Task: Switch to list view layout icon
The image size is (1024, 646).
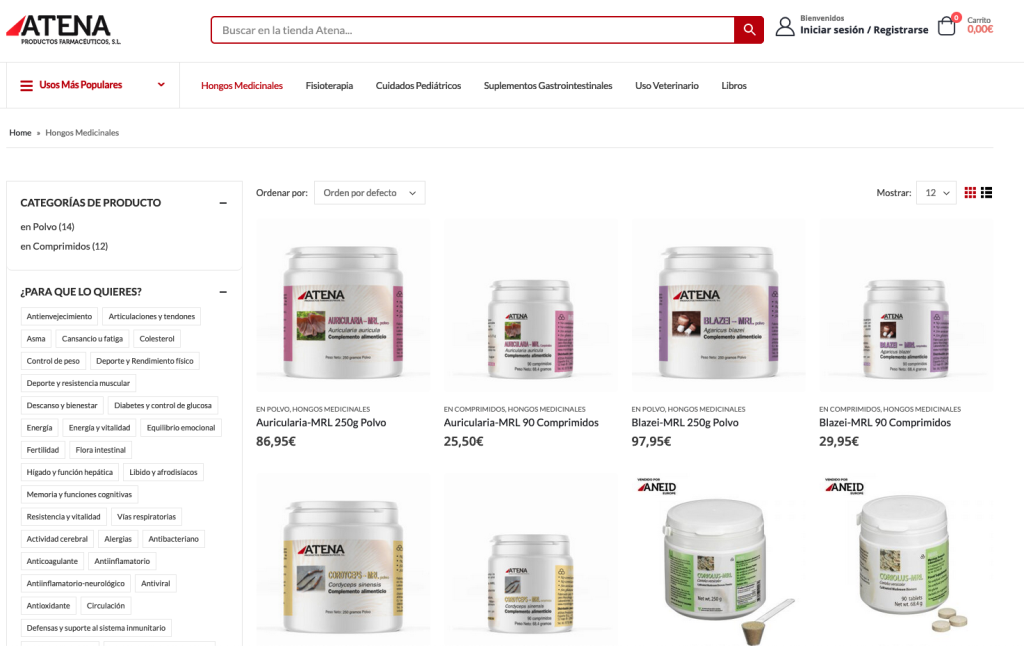Action: pyautogui.click(x=987, y=193)
